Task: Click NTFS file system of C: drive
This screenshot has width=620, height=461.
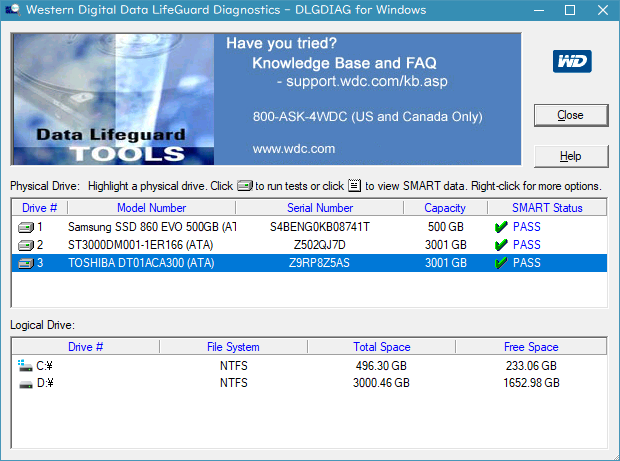Action: tap(234, 366)
